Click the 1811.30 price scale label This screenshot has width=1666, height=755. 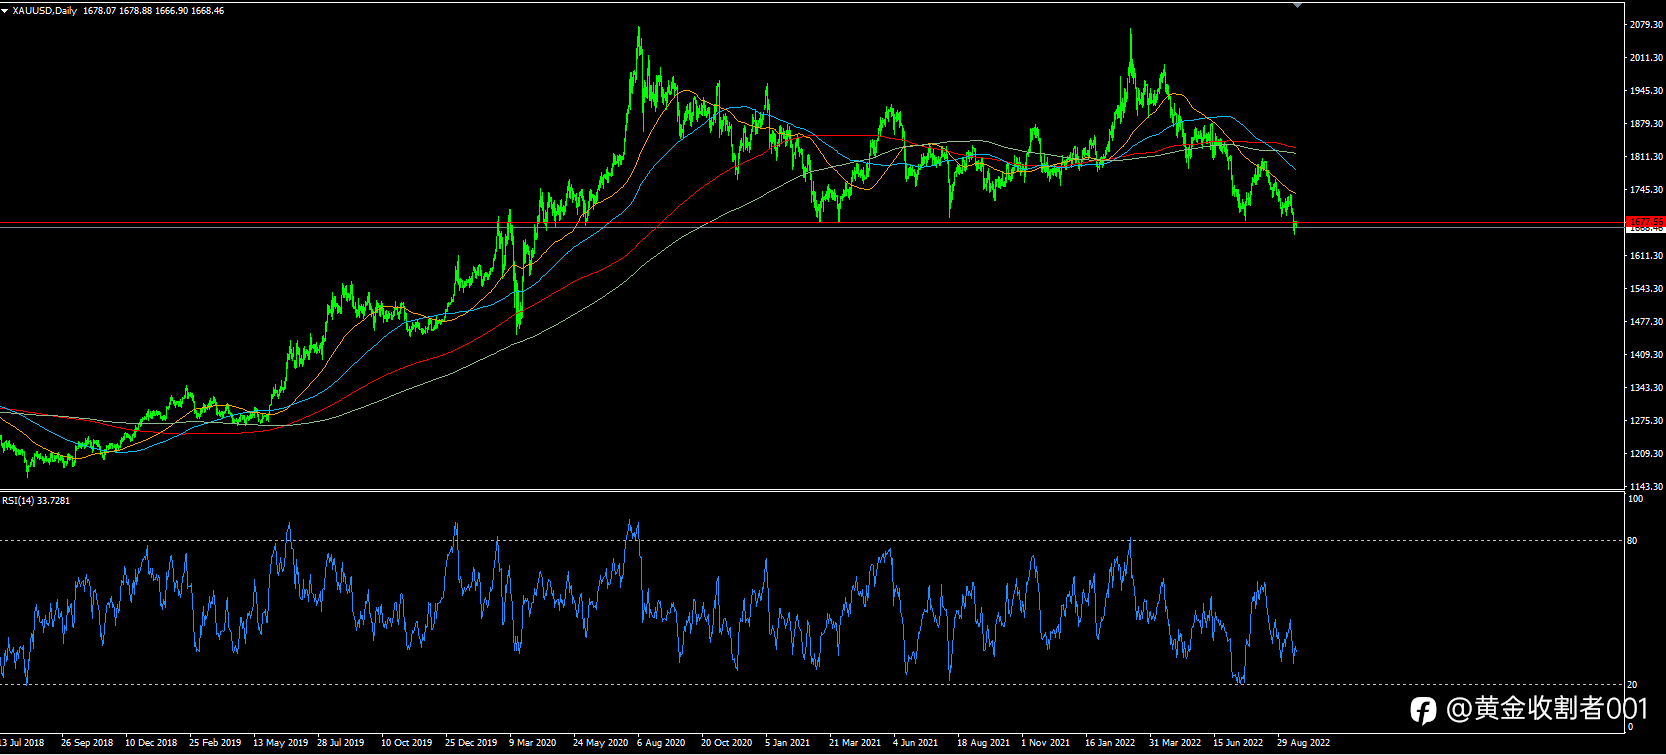click(x=1646, y=157)
